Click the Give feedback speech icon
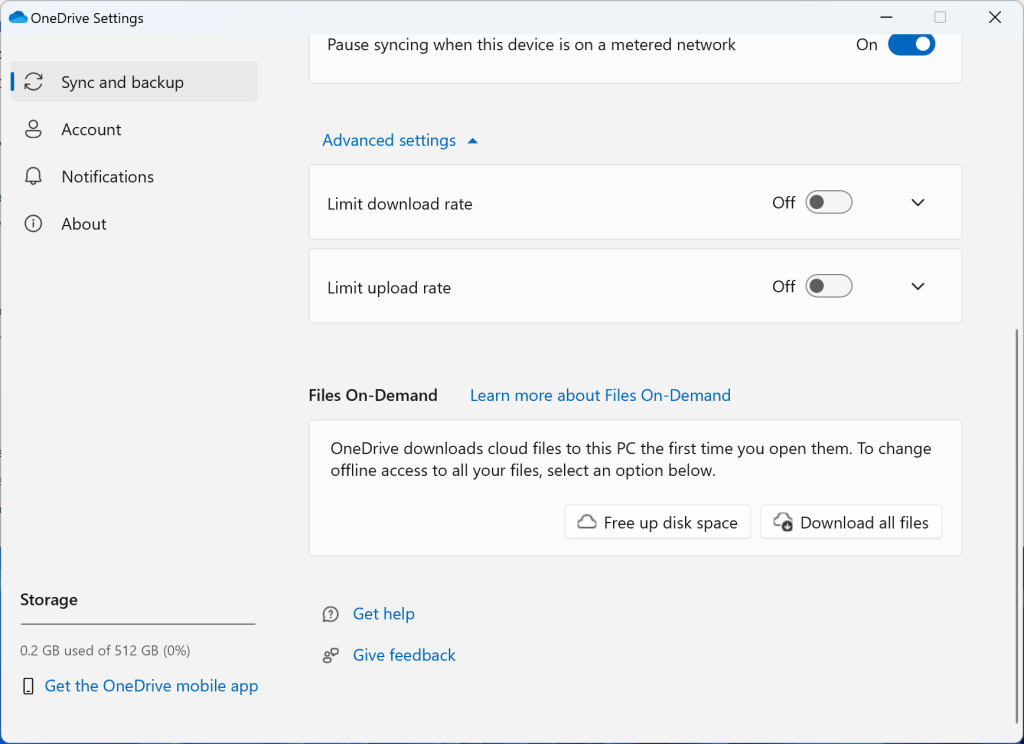This screenshot has width=1024, height=744. tap(330, 655)
